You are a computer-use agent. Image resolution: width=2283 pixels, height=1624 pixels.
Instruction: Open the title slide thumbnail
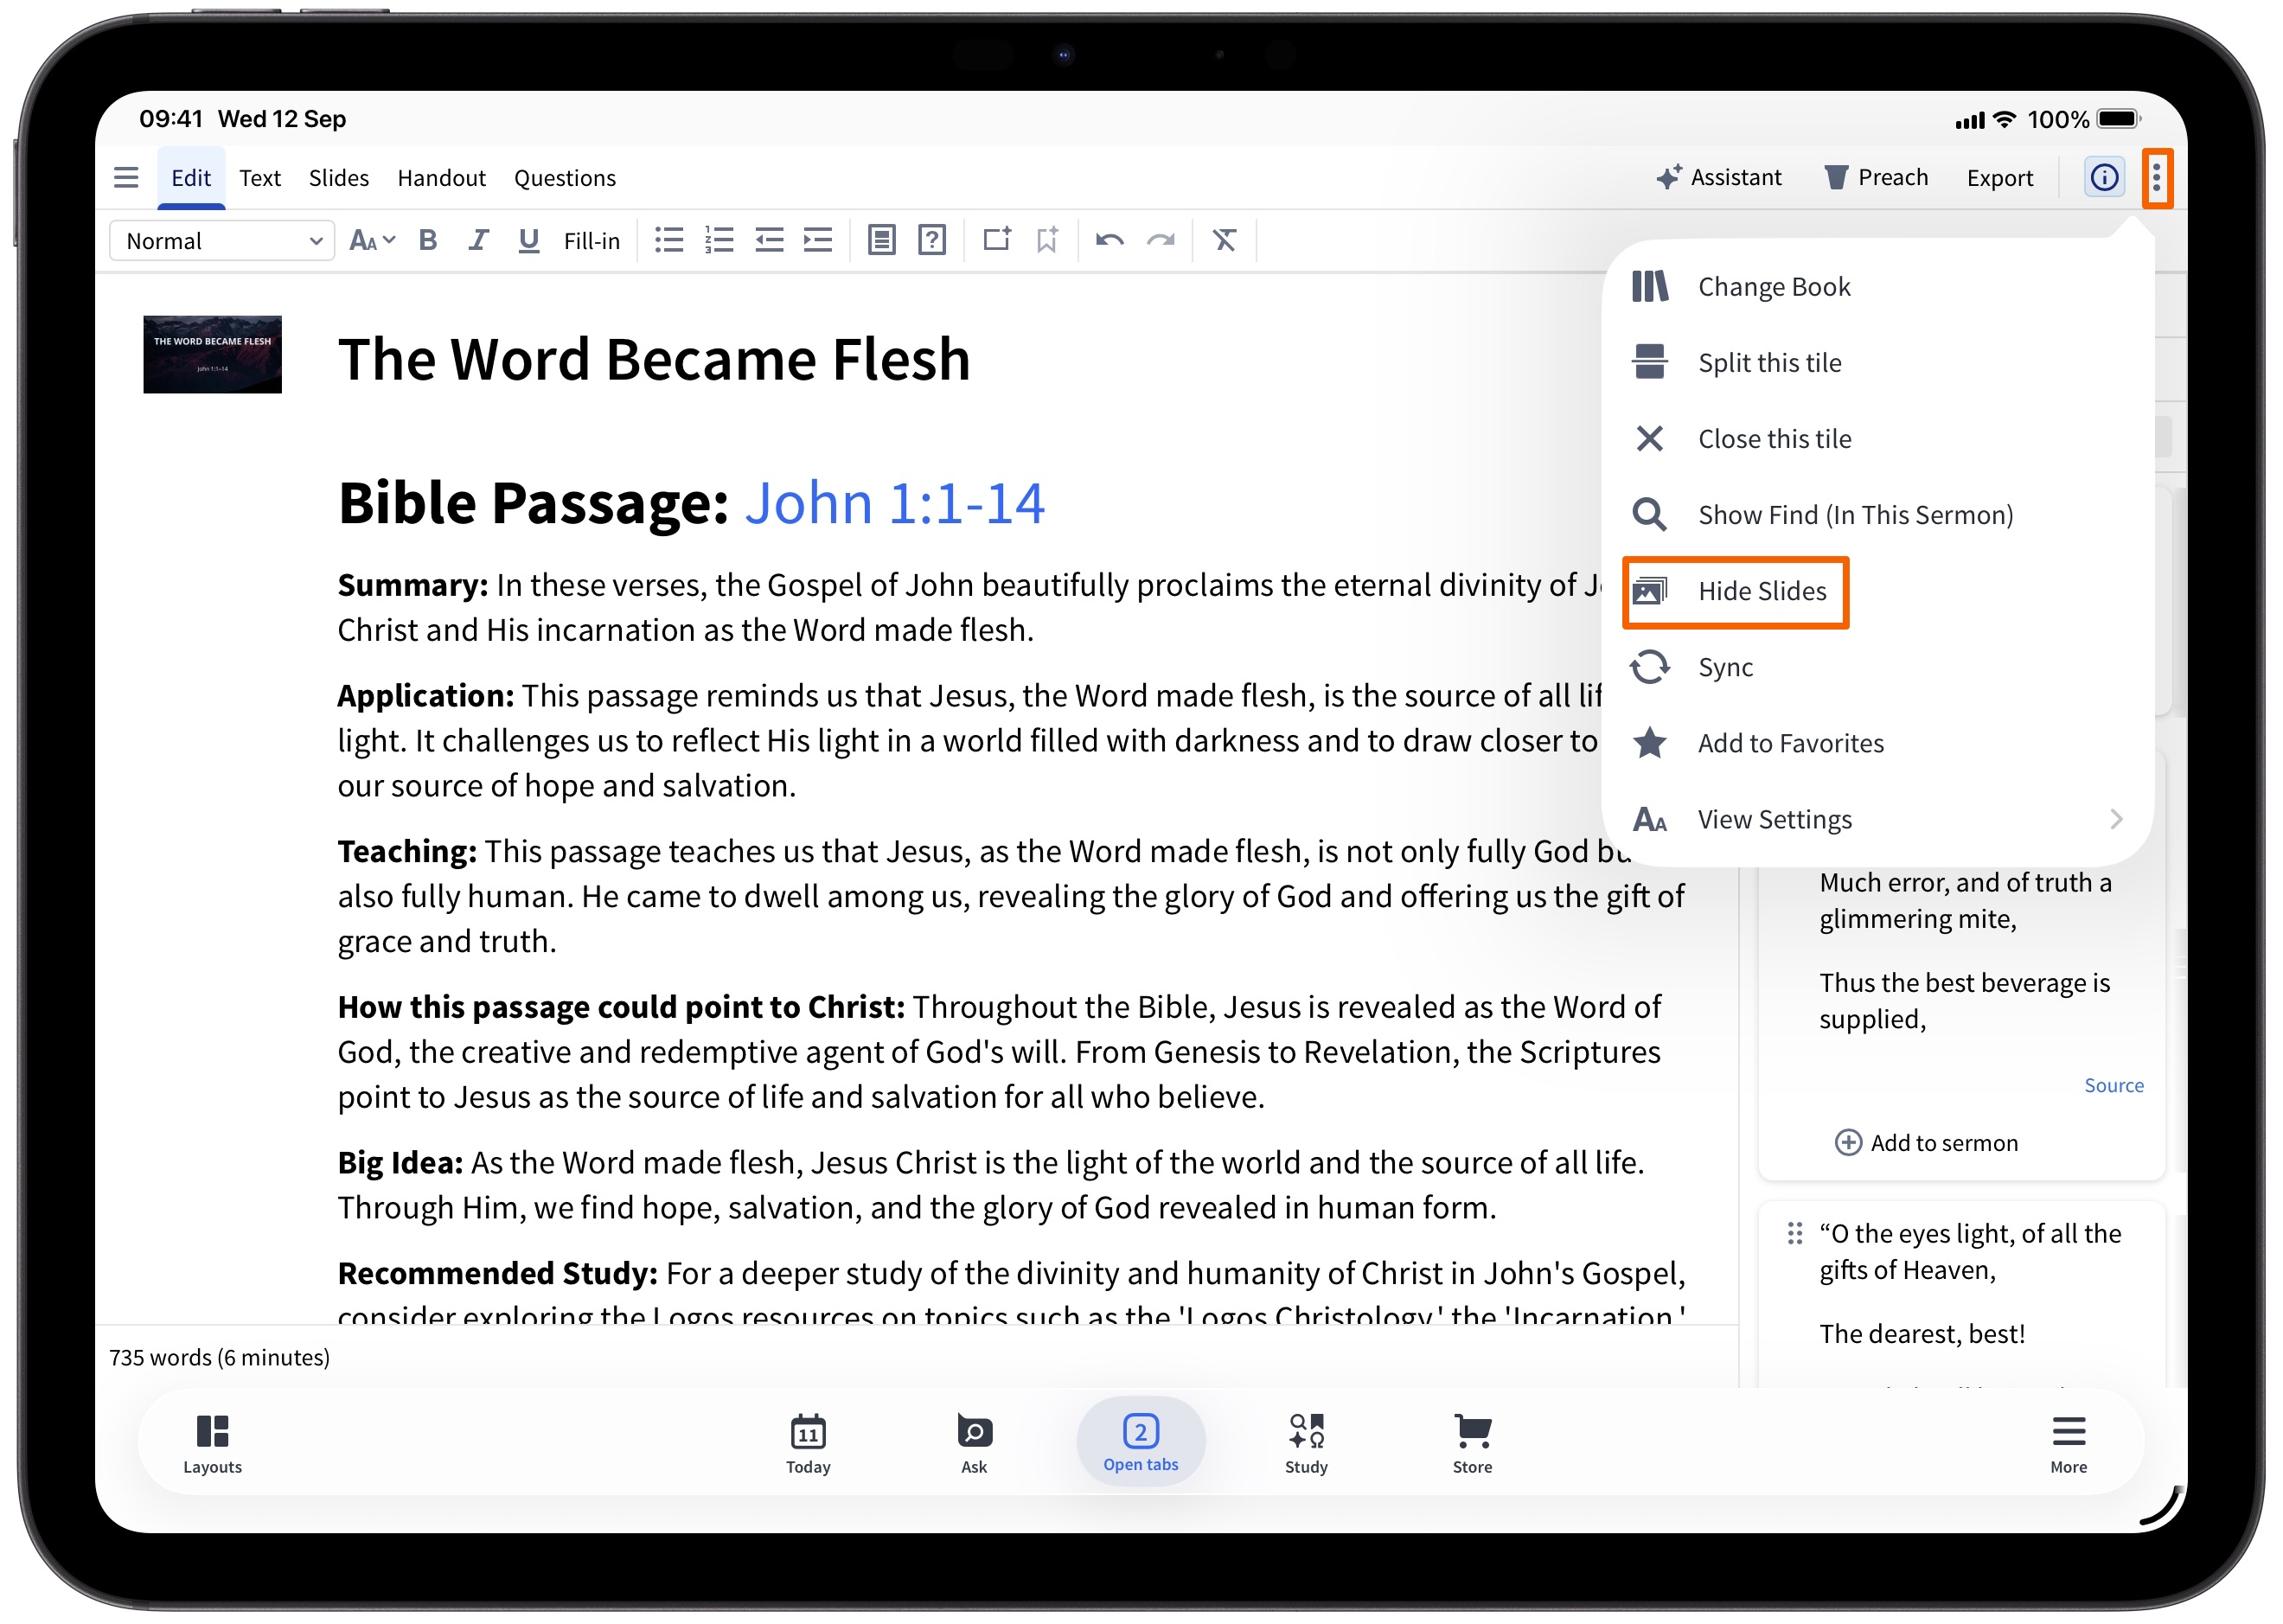tap(212, 355)
